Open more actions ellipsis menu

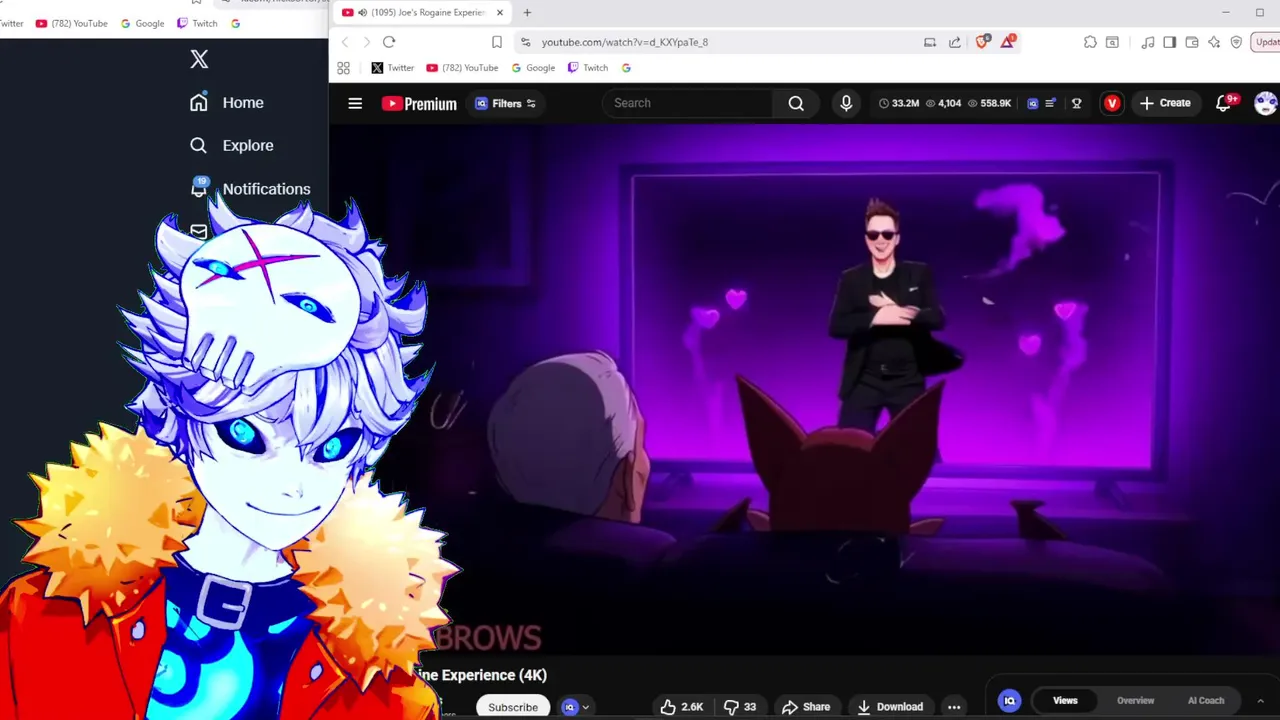coord(954,707)
